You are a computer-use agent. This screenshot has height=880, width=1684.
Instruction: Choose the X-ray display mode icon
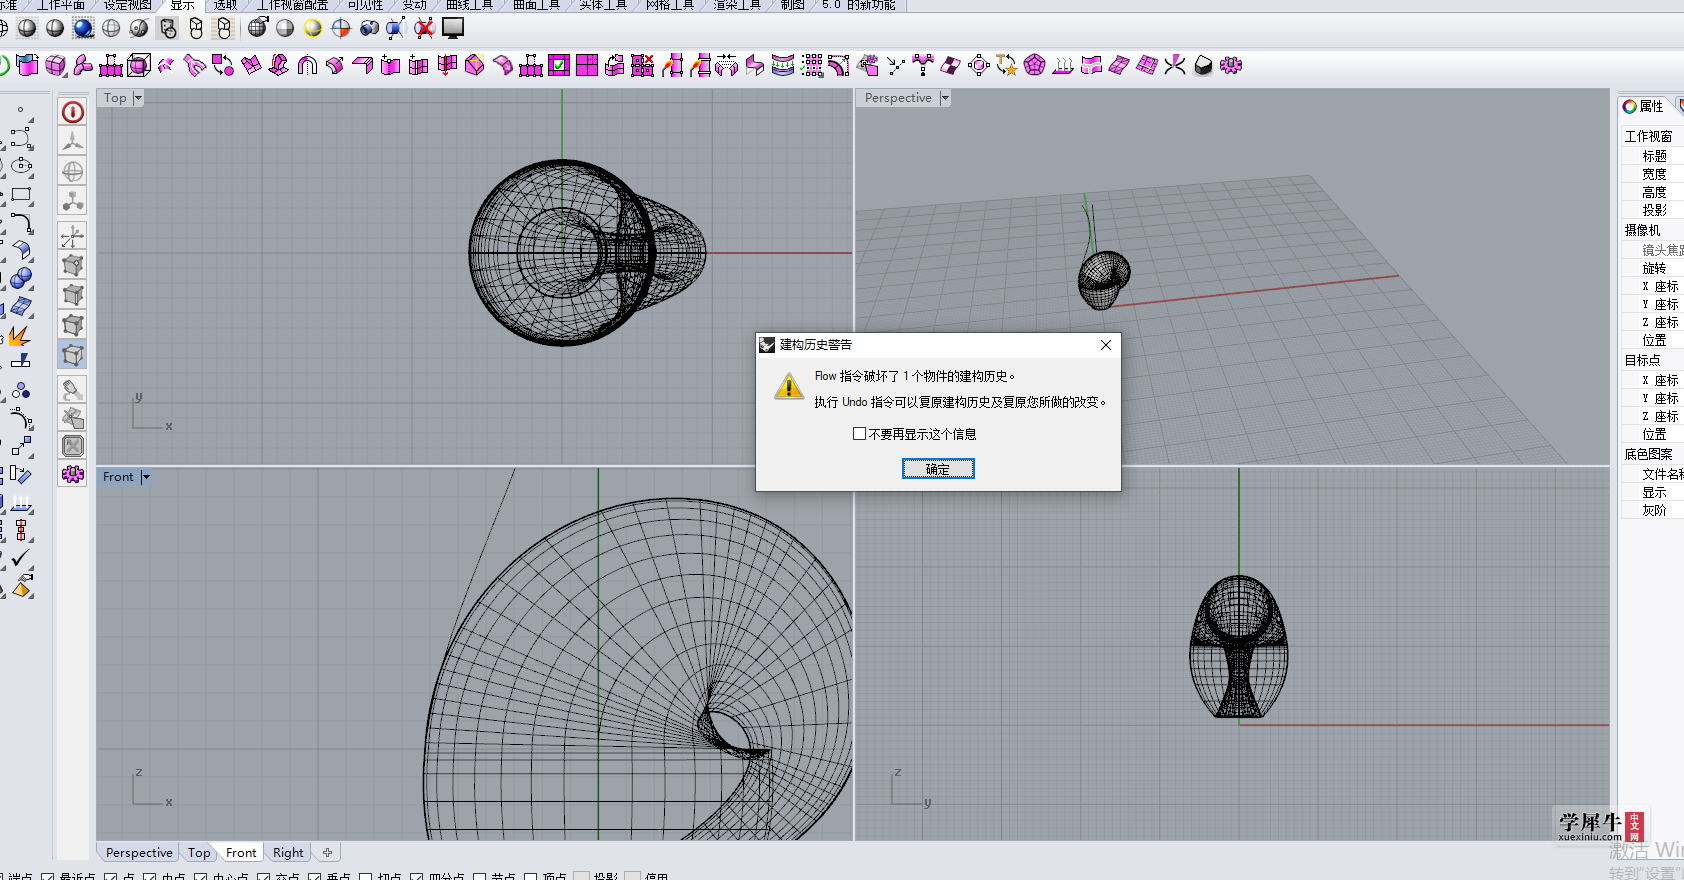click(139, 28)
